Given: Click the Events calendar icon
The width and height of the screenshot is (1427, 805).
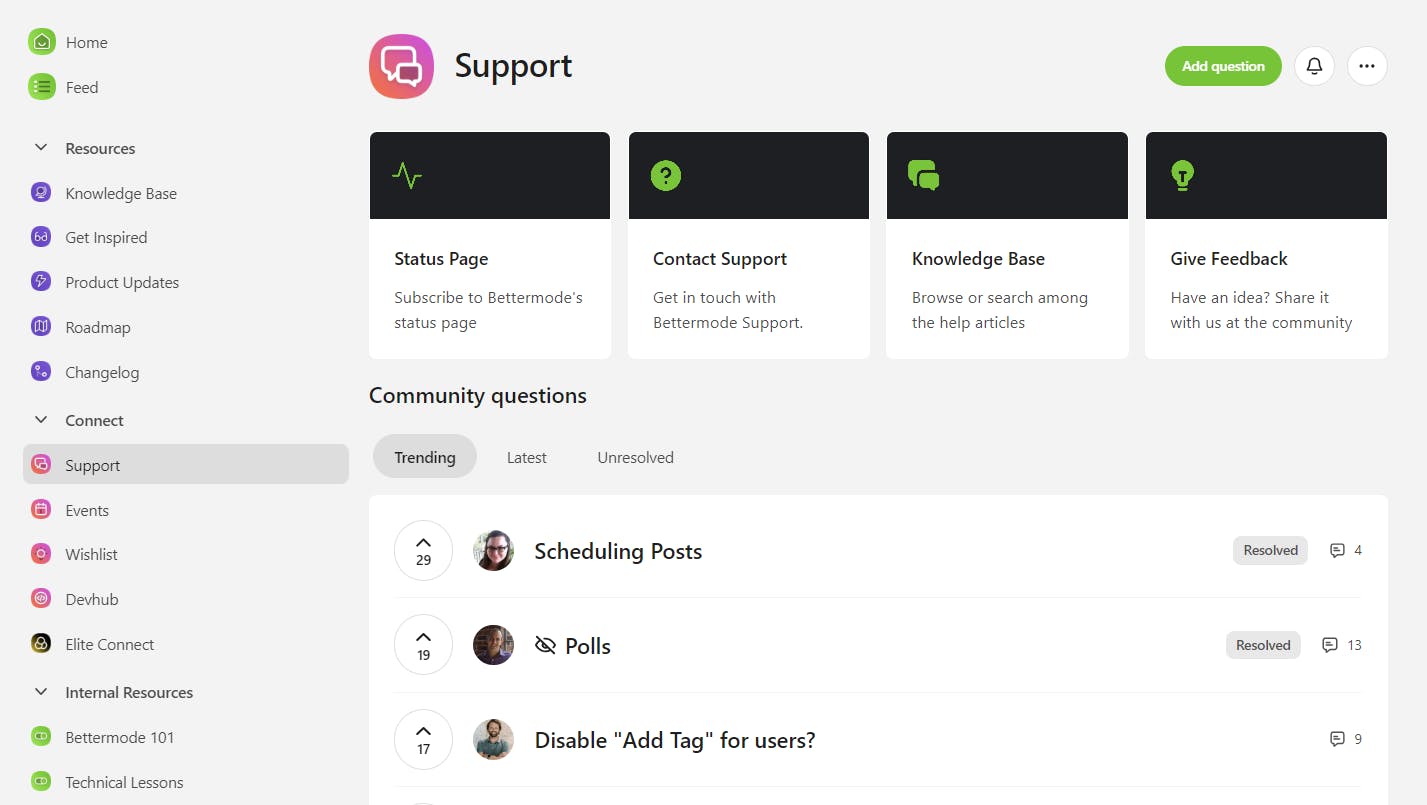Looking at the screenshot, I should (41, 510).
